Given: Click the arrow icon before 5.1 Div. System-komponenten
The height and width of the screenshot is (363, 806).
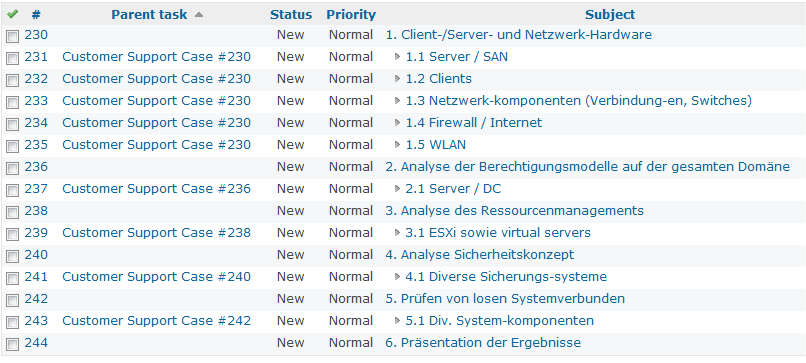Looking at the screenshot, I should tap(397, 321).
